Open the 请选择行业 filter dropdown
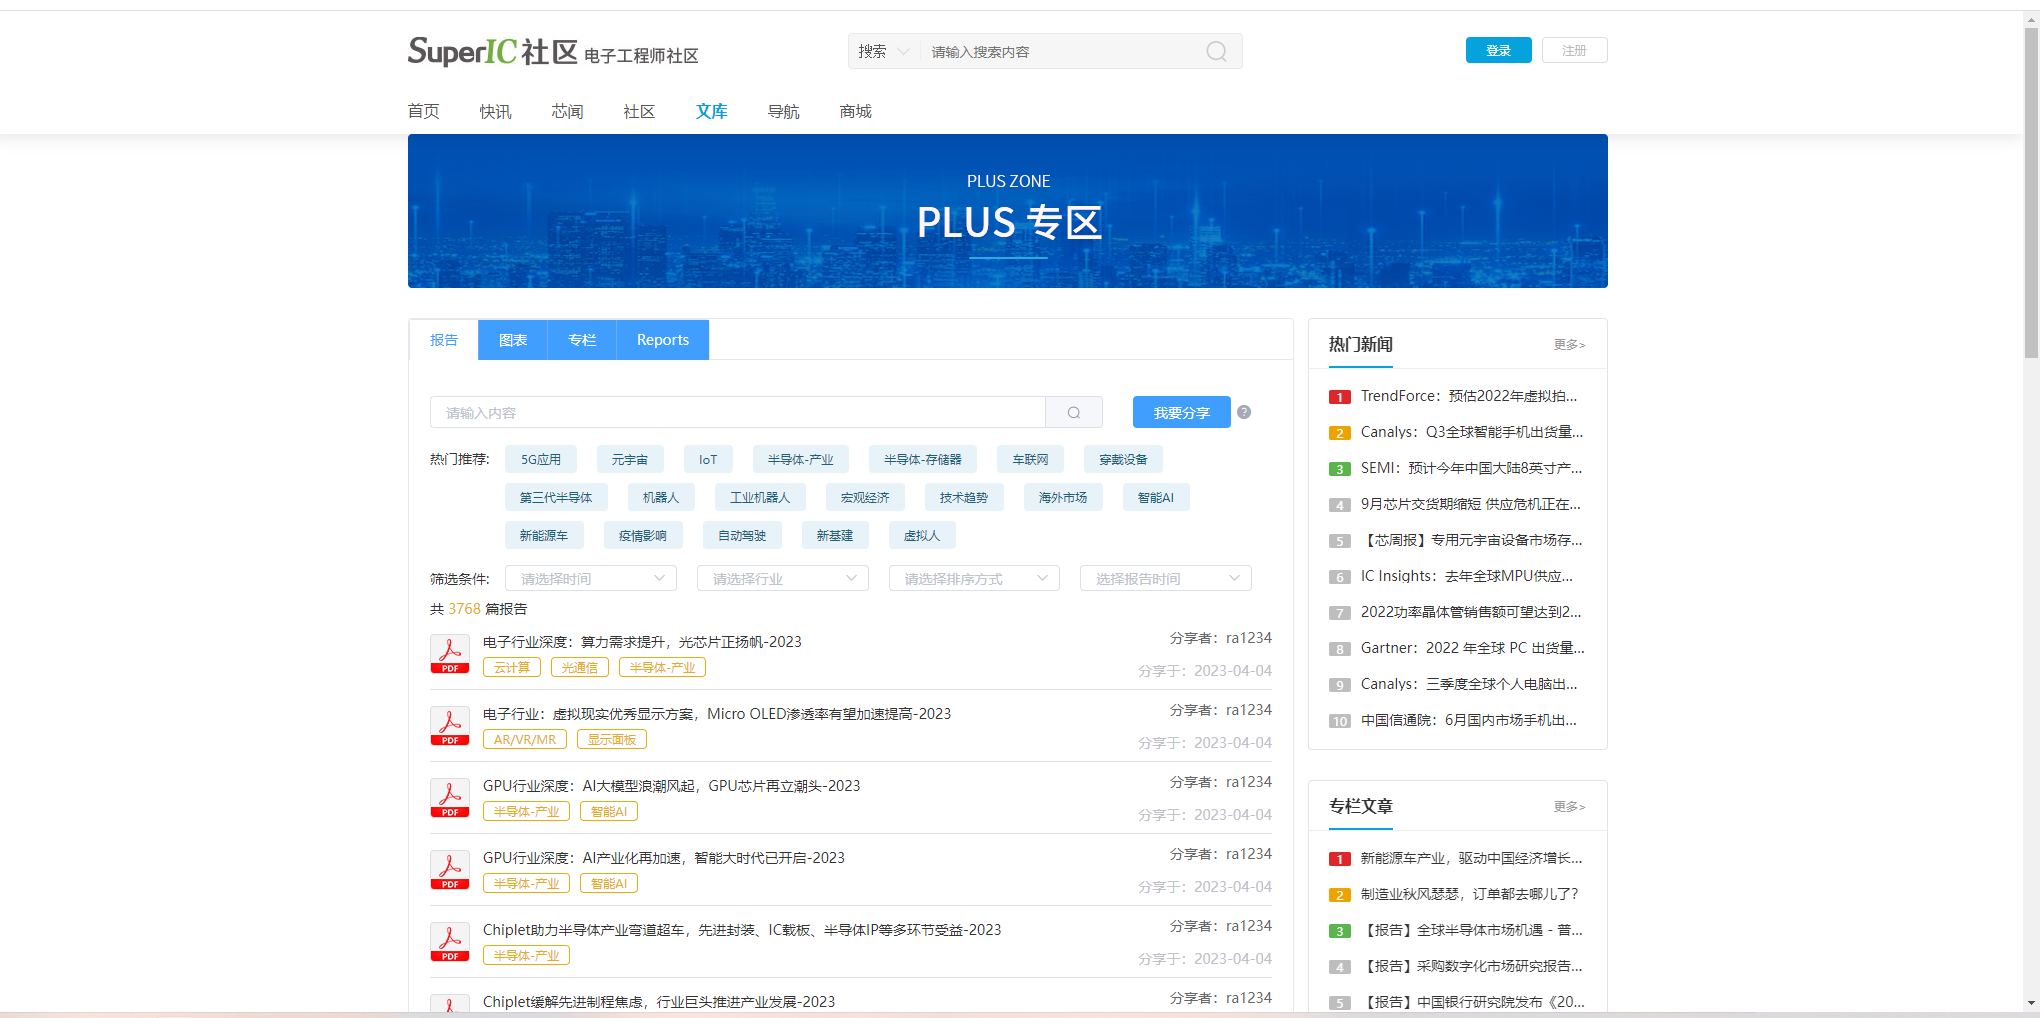The height and width of the screenshot is (1018, 2040). click(x=783, y=578)
